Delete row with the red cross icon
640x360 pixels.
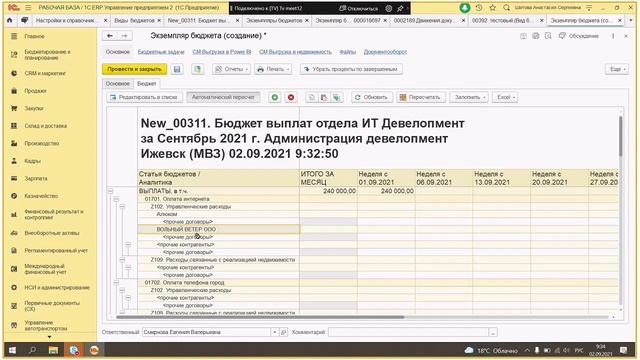point(291,97)
